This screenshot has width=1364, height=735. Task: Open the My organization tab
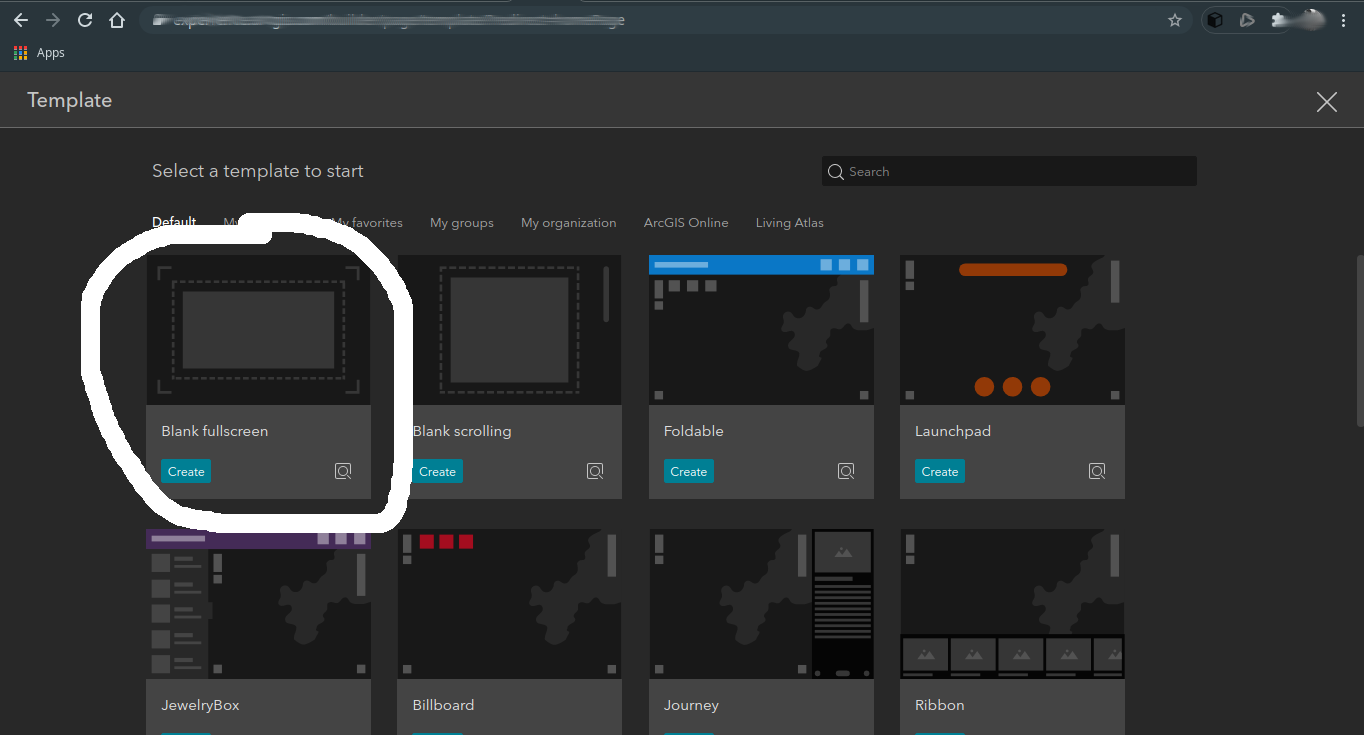[568, 223]
